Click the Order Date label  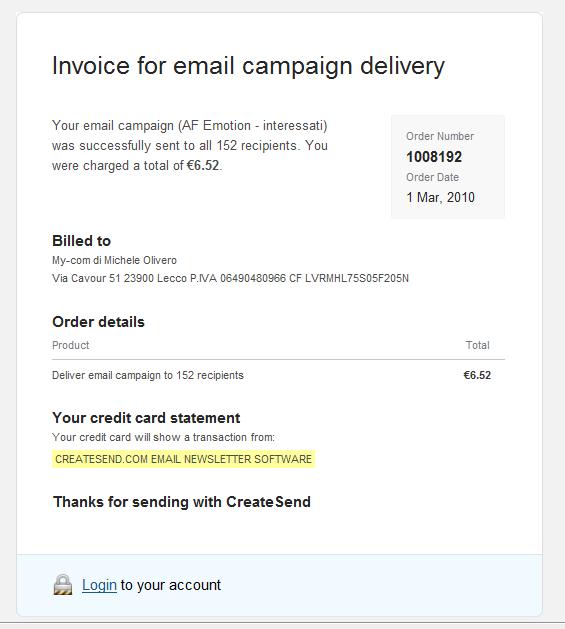point(432,177)
